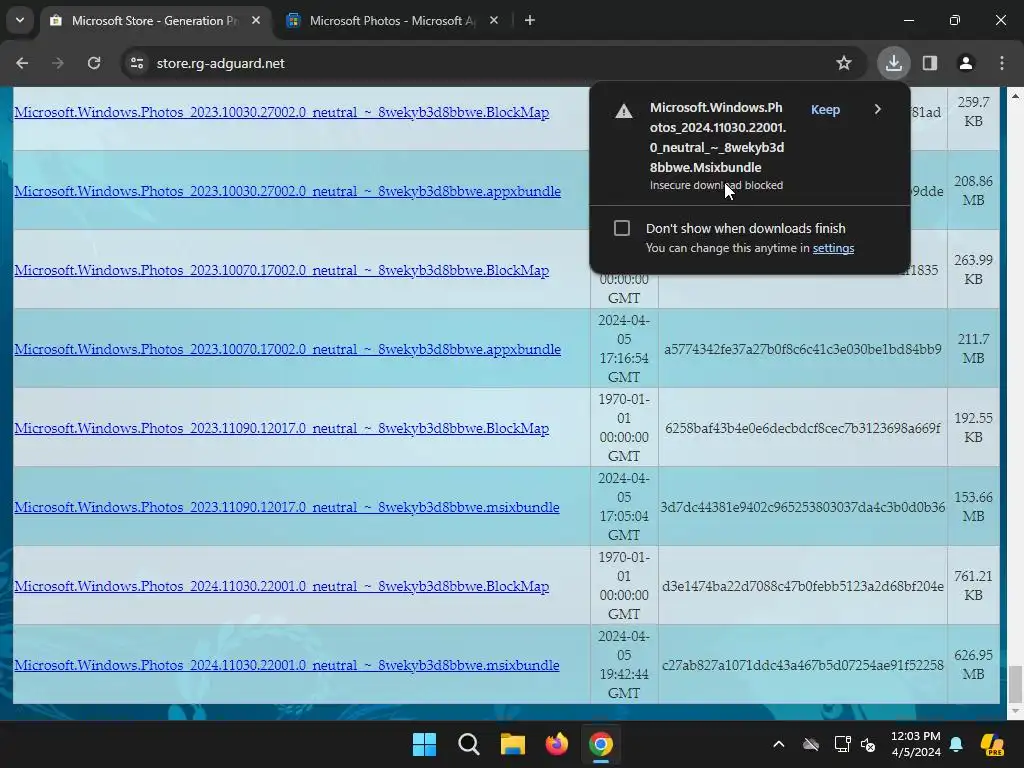This screenshot has height=768, width=1024.
Task: Open File Explorer from taskbar
Action: (513, 744)
